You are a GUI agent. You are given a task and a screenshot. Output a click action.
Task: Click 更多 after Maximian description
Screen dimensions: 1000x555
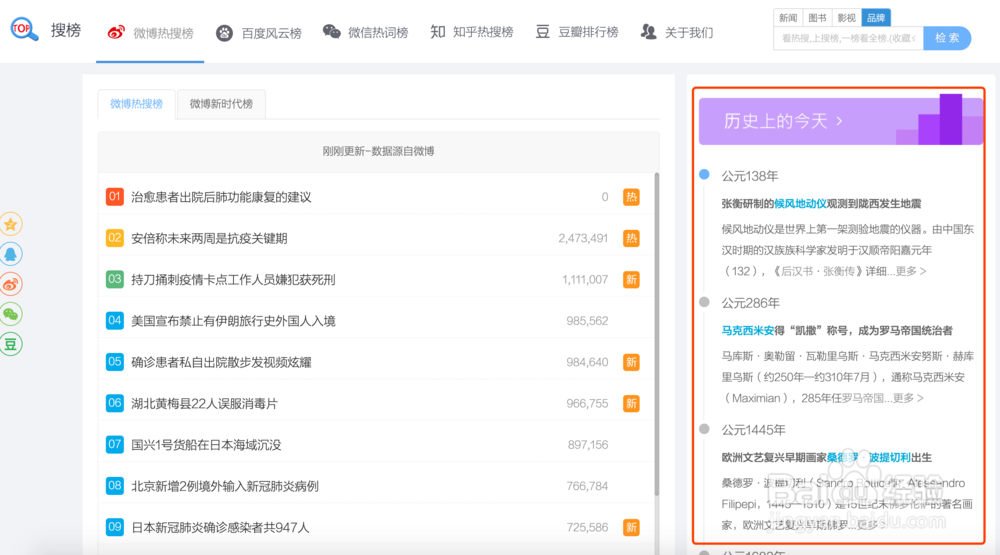point(908,398)
